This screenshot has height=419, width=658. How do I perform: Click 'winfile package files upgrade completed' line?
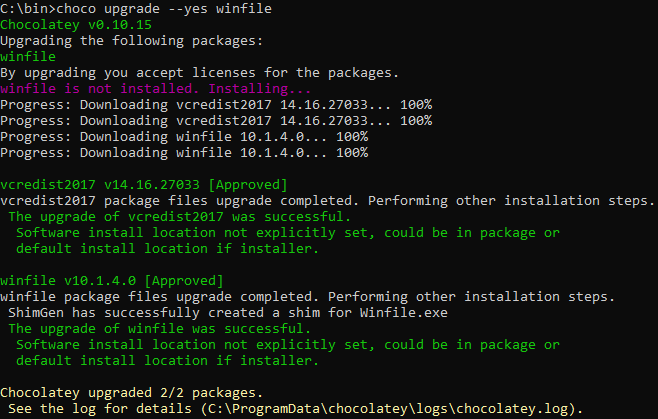308,296
